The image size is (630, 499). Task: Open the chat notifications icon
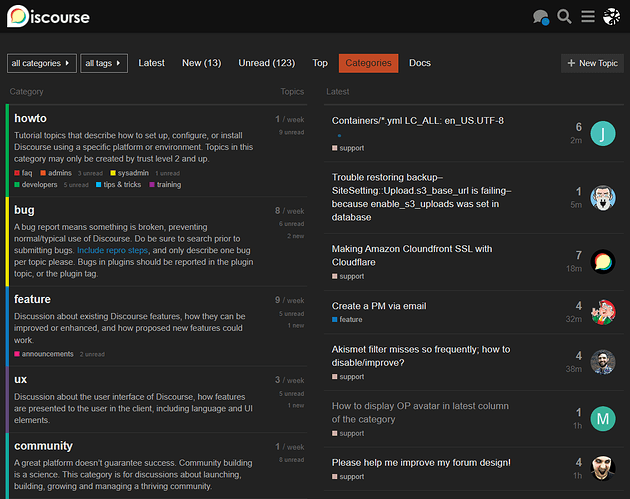click(x=541, y=17)
